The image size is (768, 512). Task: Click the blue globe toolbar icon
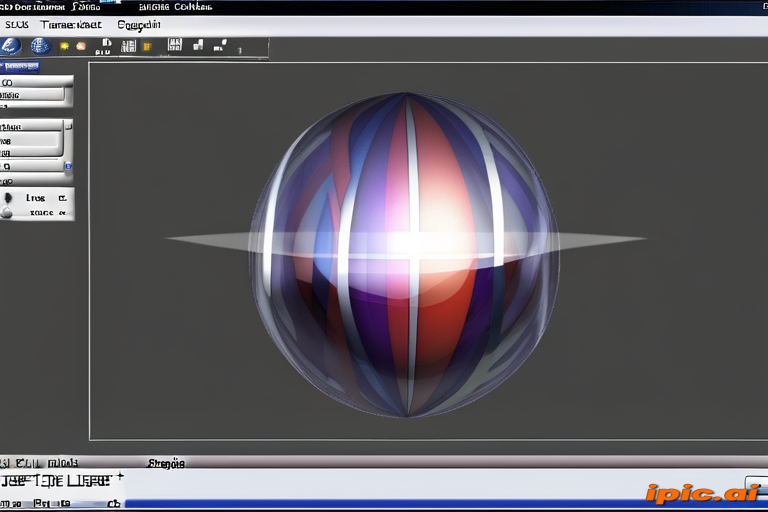(x=40, y=46)
